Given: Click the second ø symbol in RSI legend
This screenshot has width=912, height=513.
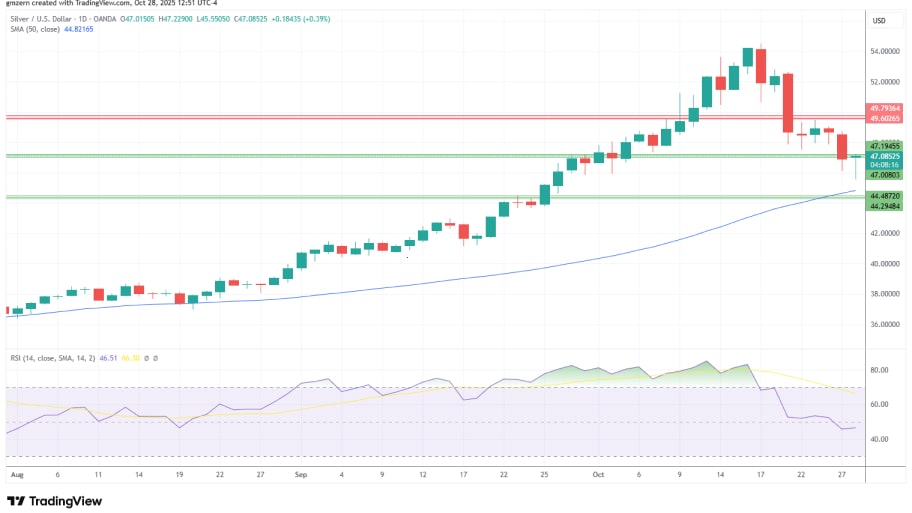Looking at the screenshot, I should (x=155, y=358).
